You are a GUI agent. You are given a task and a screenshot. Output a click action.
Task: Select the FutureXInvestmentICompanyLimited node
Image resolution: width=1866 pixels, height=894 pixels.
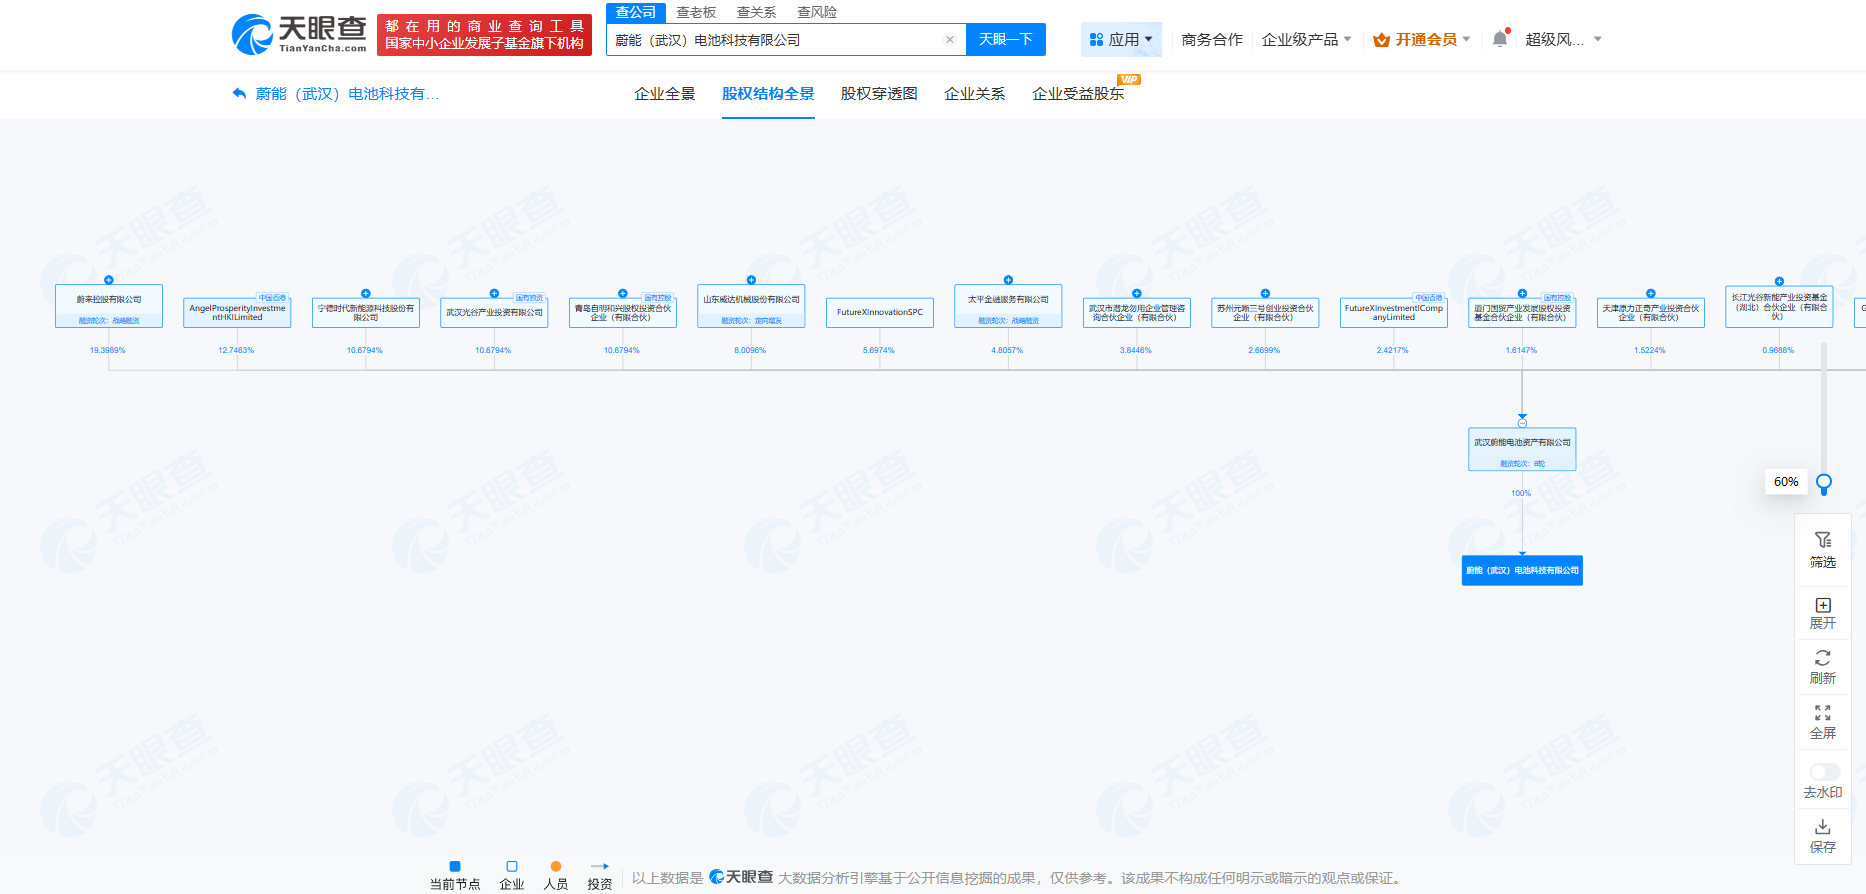pos(1394,313)
